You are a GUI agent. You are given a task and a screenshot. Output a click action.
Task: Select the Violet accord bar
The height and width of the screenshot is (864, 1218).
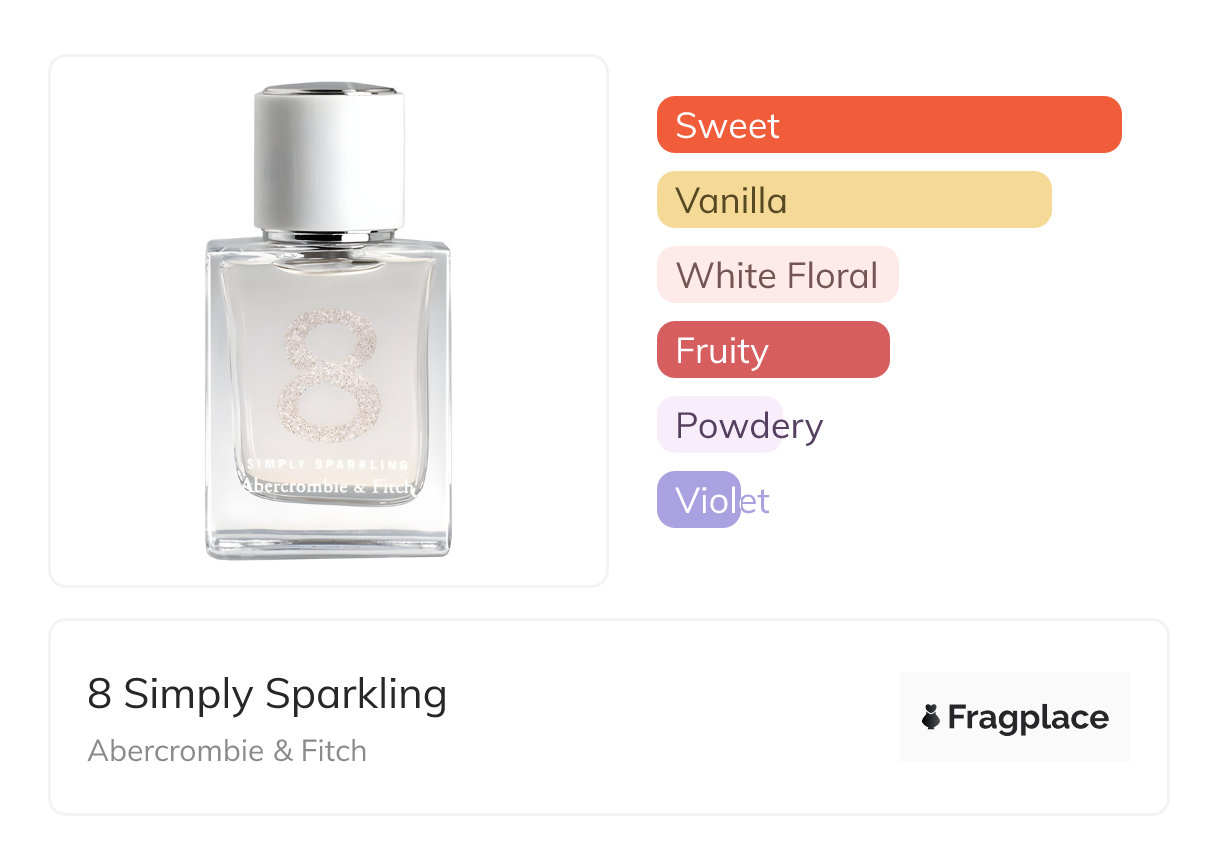click(x=698, y=500)
